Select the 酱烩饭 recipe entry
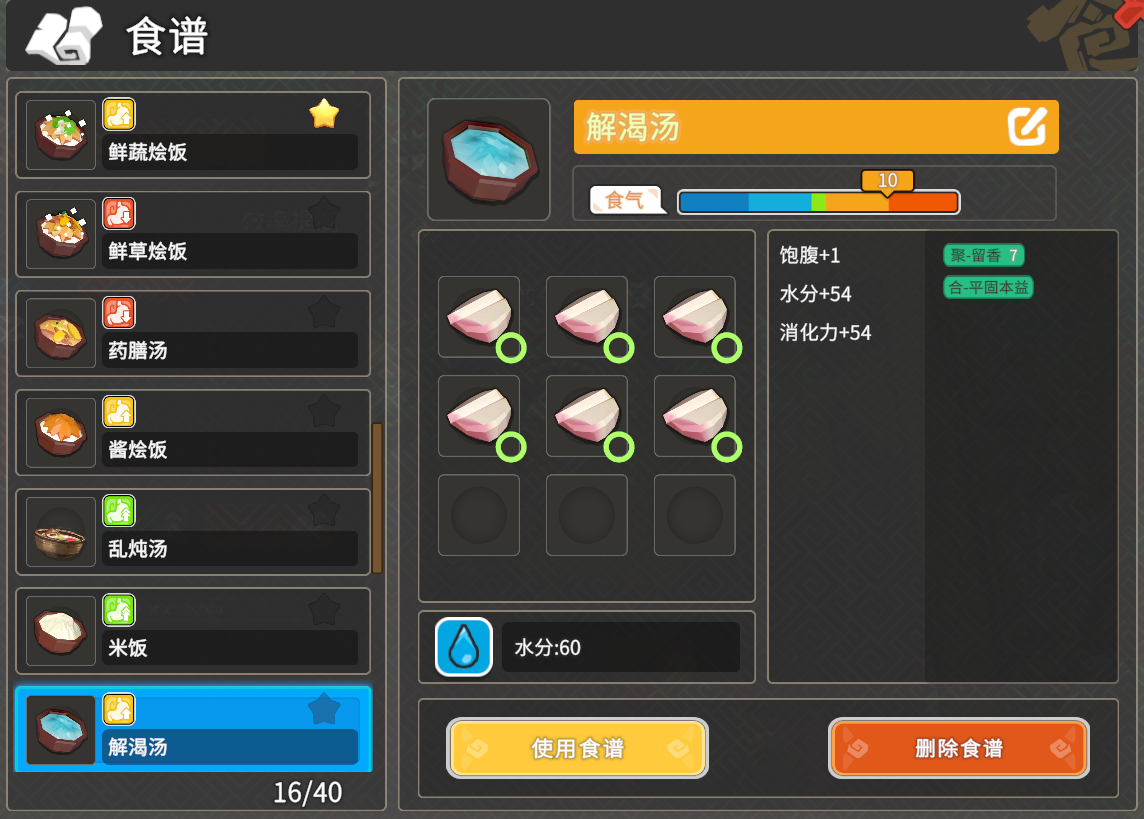 193,432
